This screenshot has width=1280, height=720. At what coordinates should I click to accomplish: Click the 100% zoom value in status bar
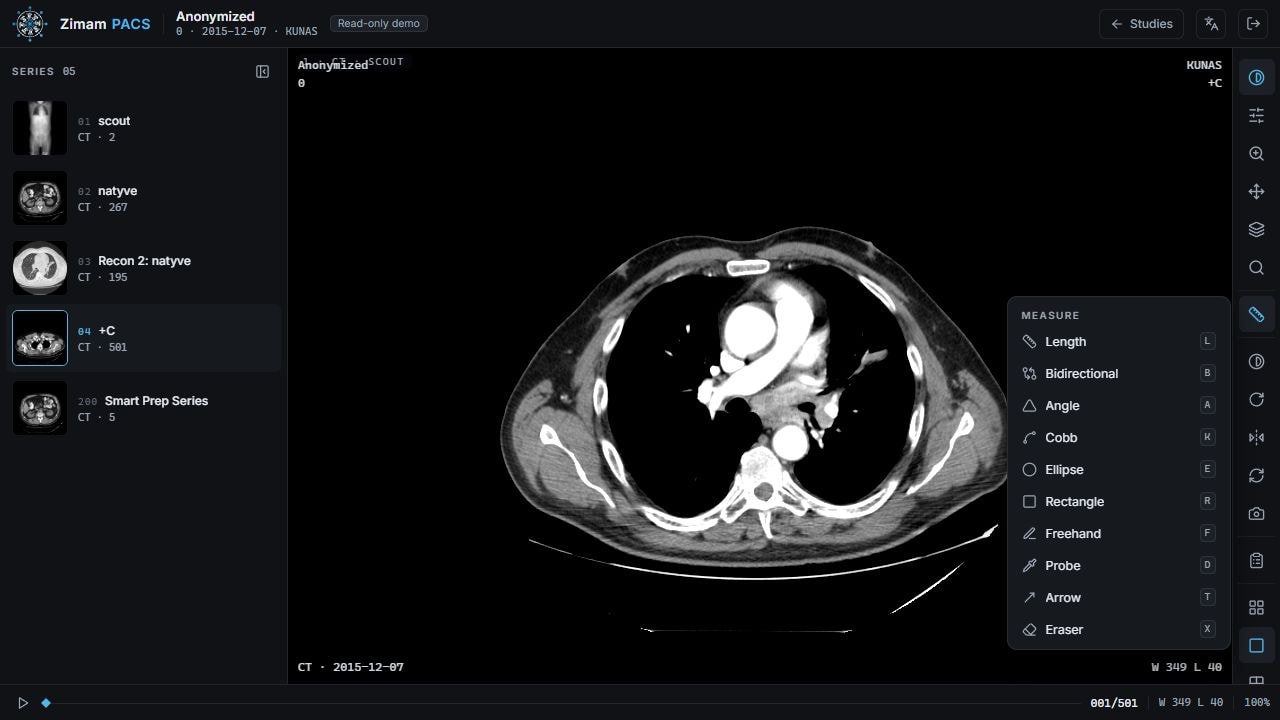[1256, 703]
